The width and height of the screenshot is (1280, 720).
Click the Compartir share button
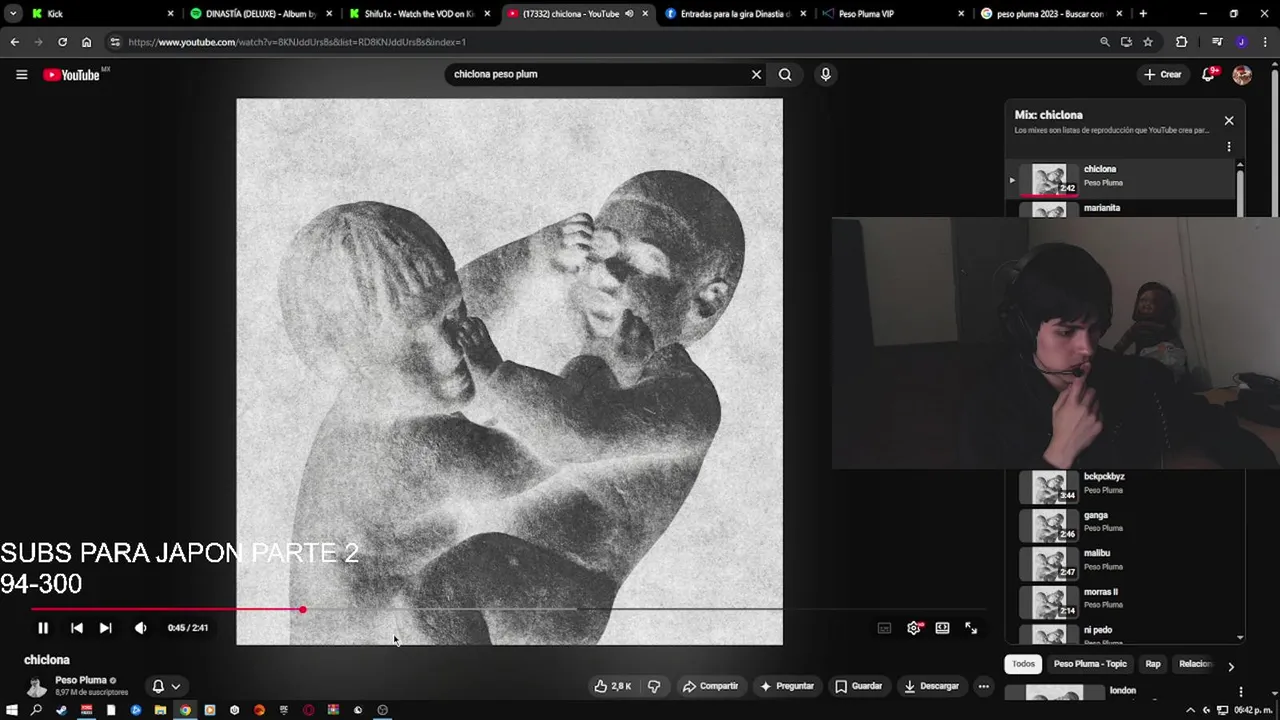point(710,686)
